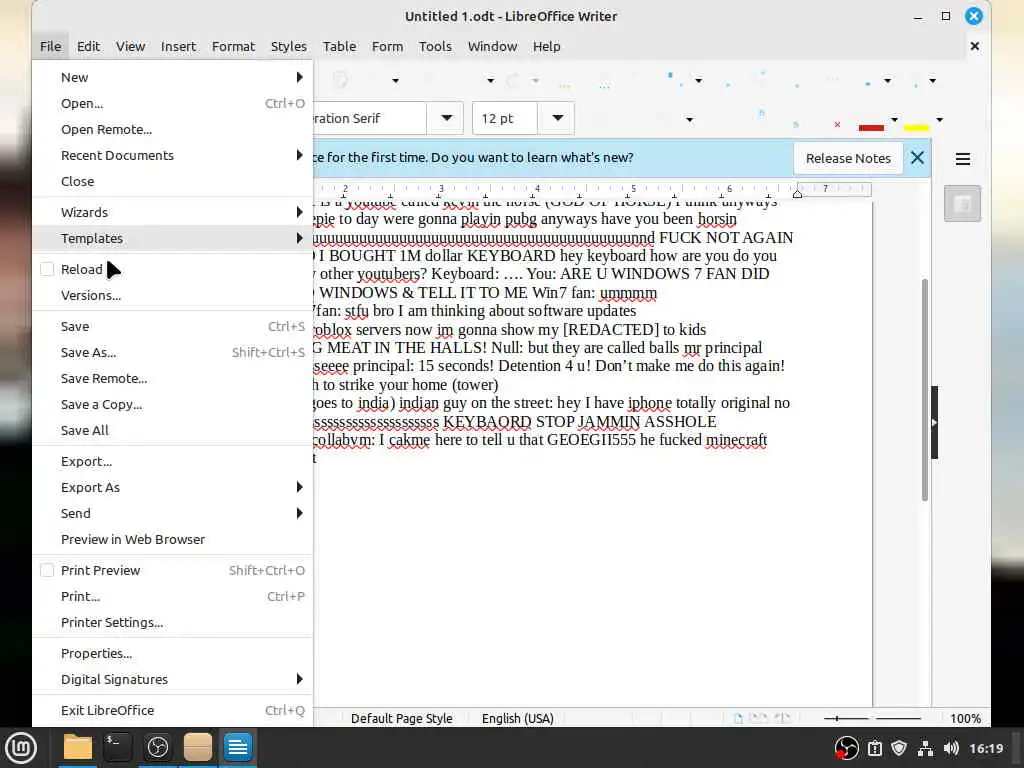Open the Terminal from the taskbar

118,747
